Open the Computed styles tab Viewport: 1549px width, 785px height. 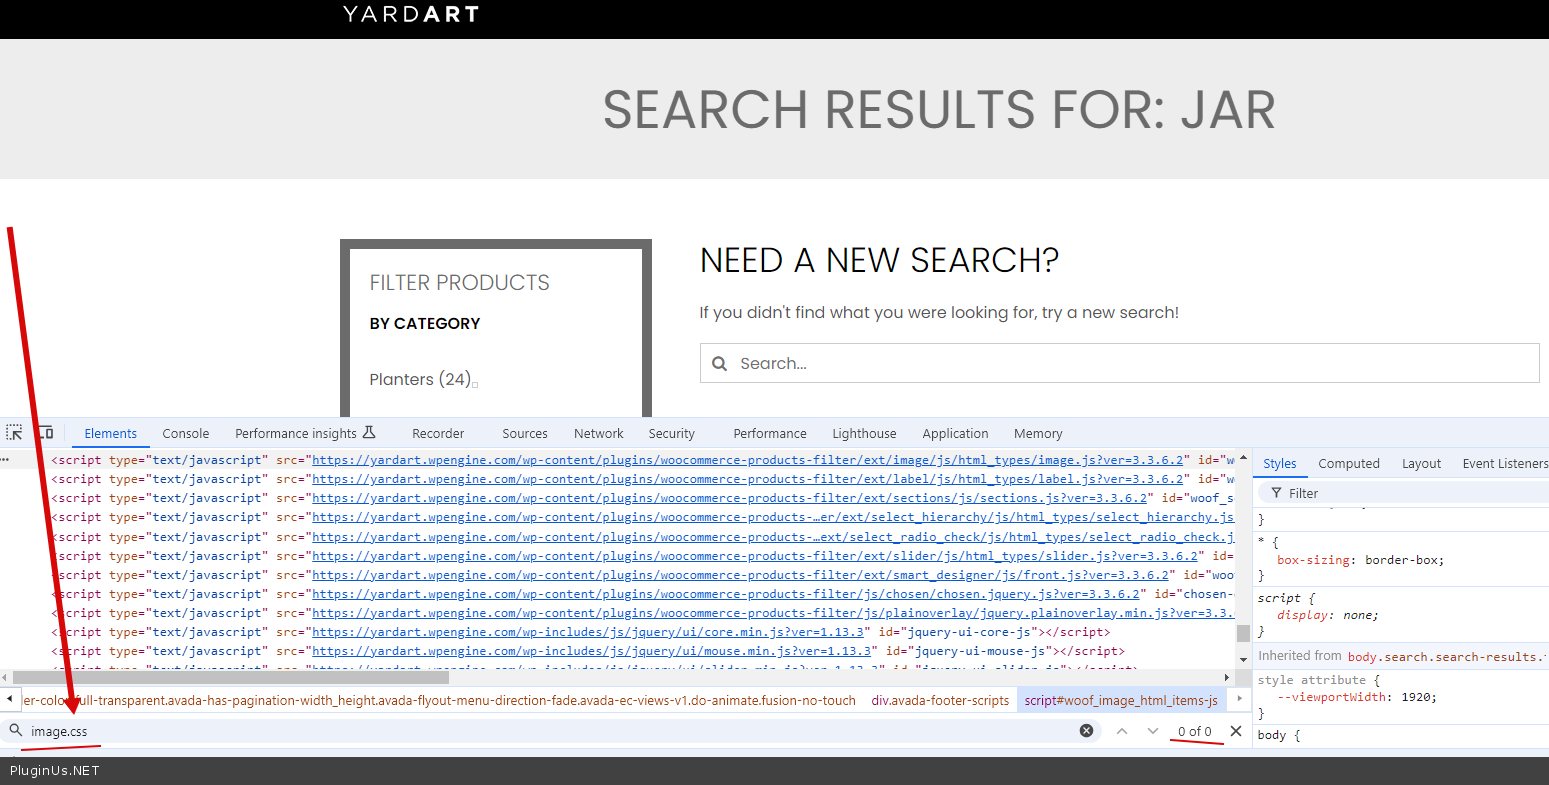(x=1348, y=464)
